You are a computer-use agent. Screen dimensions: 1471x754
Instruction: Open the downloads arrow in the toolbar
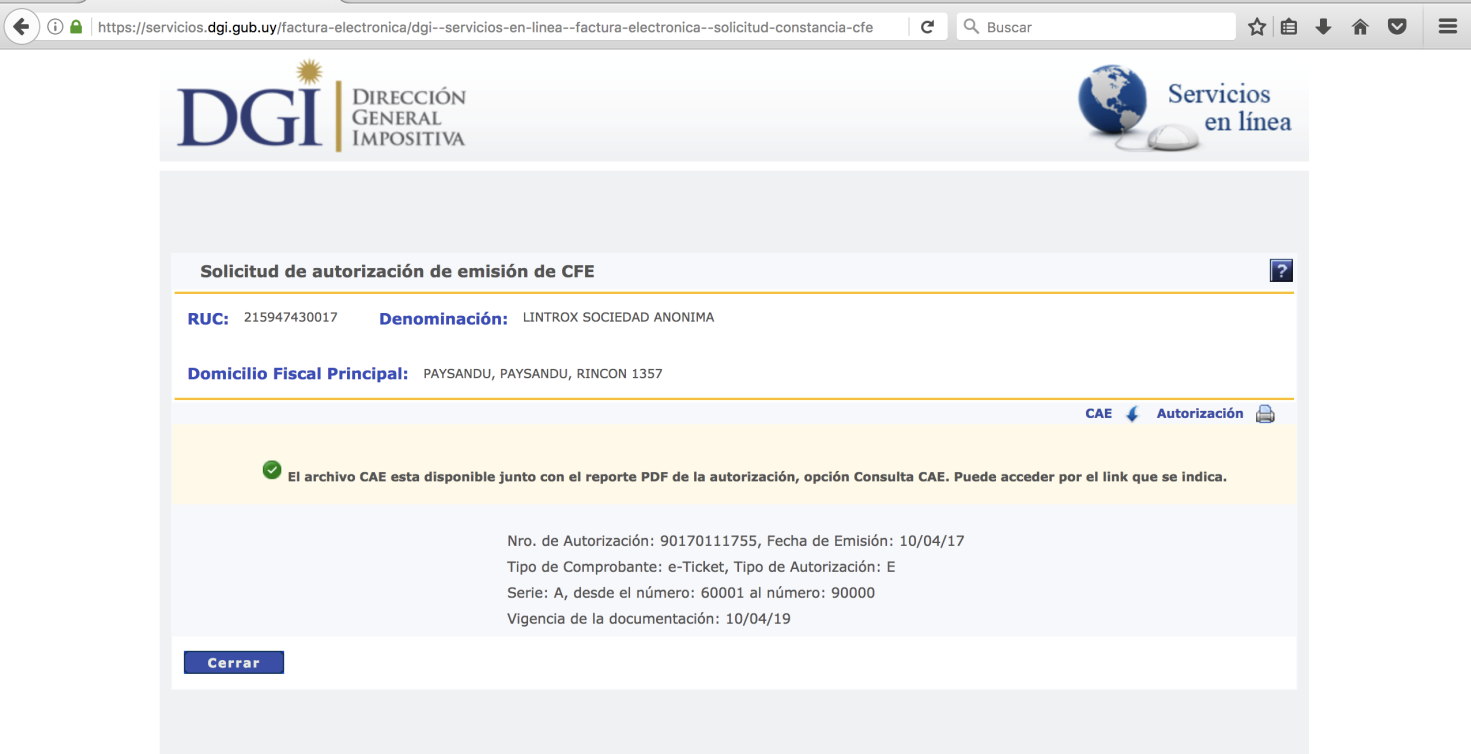coord(1324,27)
